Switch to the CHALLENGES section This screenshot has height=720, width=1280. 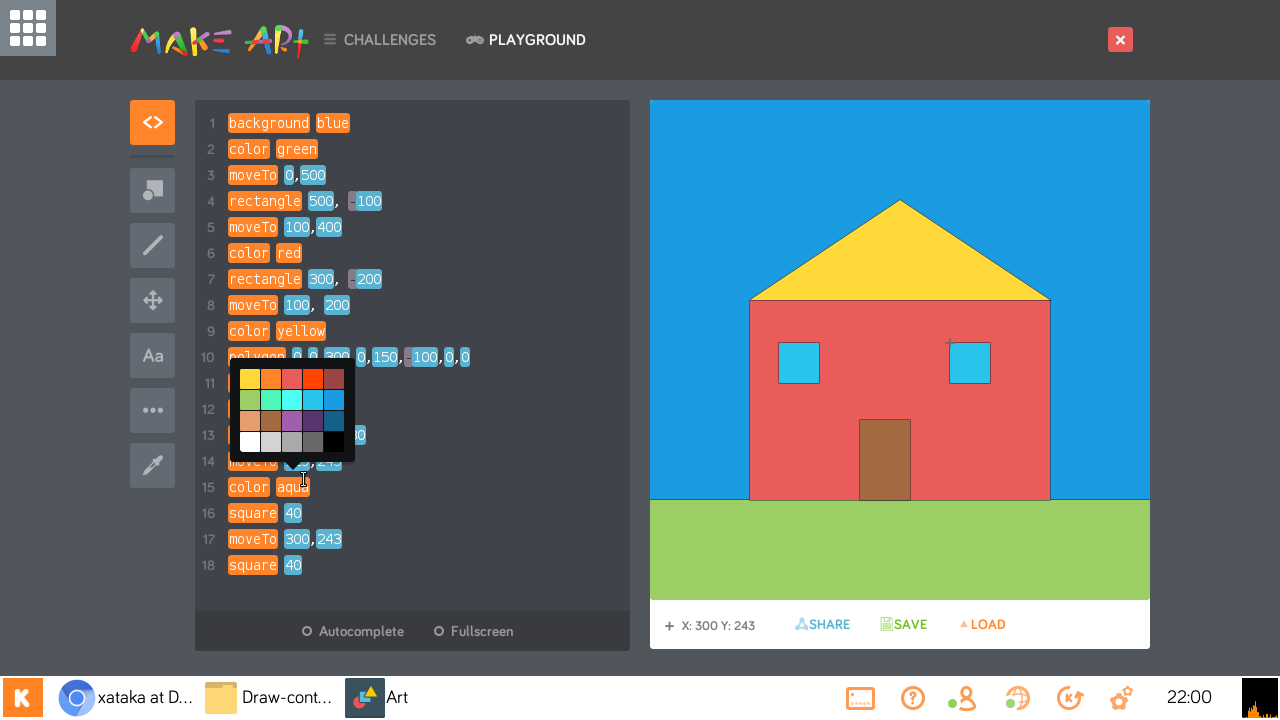(388, 40)
